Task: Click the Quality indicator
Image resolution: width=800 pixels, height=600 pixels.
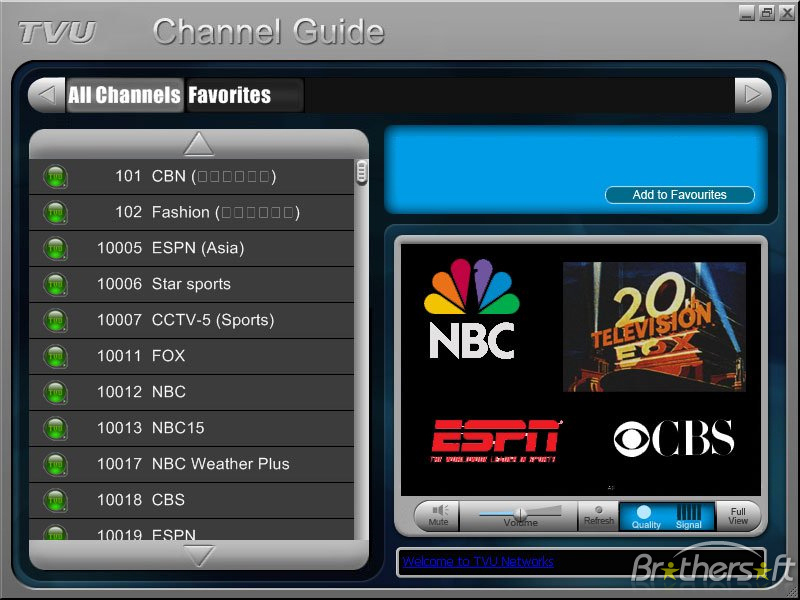Action: [645, 517]
